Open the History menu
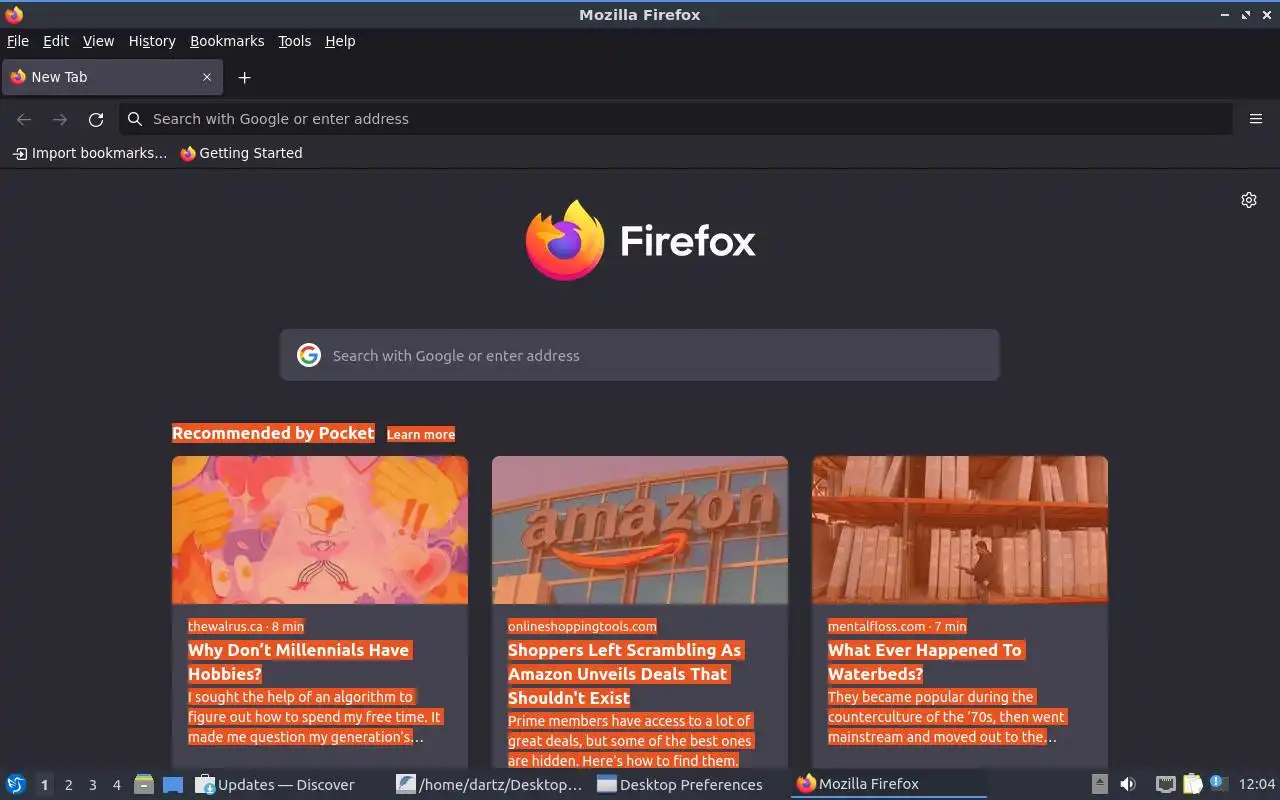Screen dimensions: 1280x800 (x=152, y=41)
